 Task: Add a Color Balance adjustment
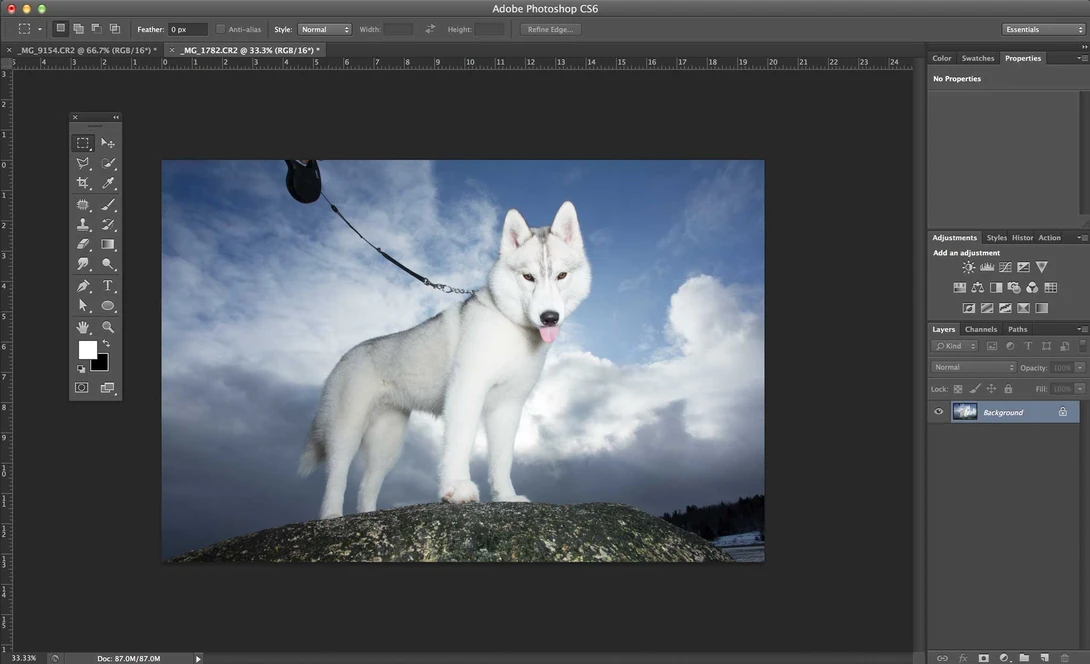click(977, 287)
